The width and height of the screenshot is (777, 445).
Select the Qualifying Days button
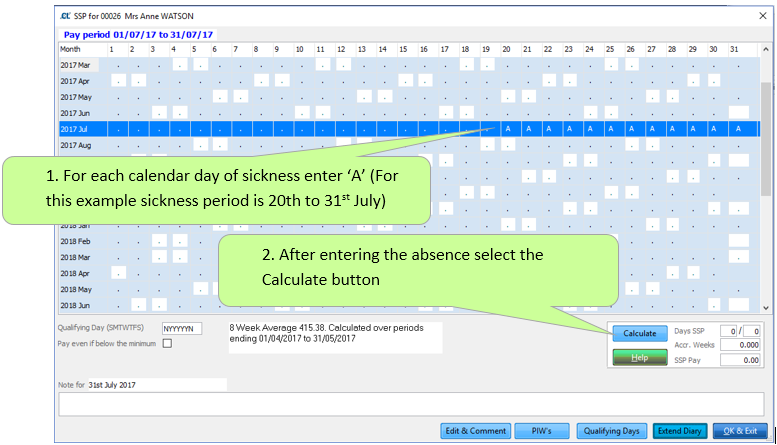[612, 431]
